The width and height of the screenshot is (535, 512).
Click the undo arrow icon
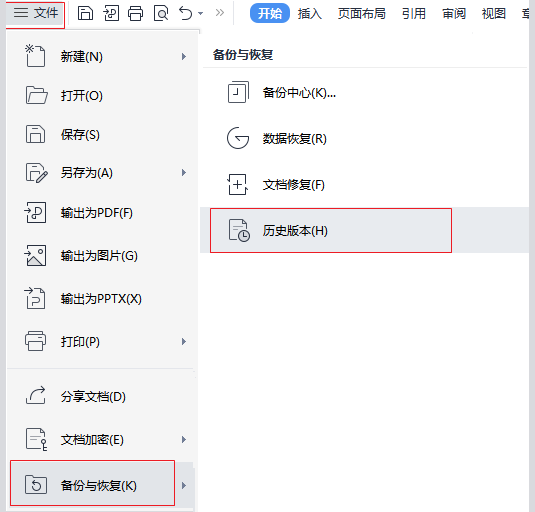186,14
